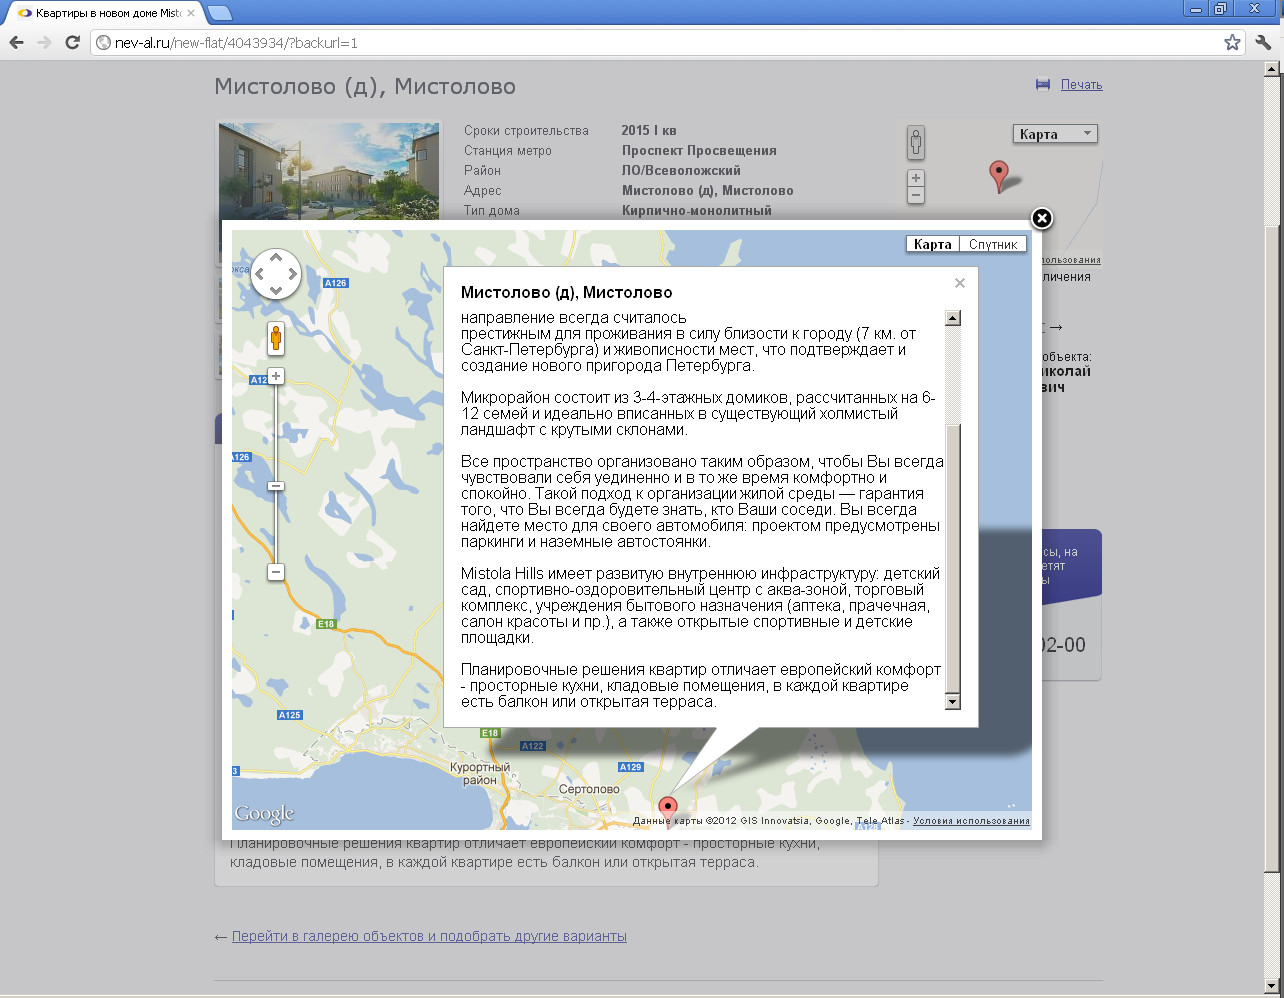Click zoom in plus on large map
This screenshot has width=1284, height=998.
(x=276, y=377)
